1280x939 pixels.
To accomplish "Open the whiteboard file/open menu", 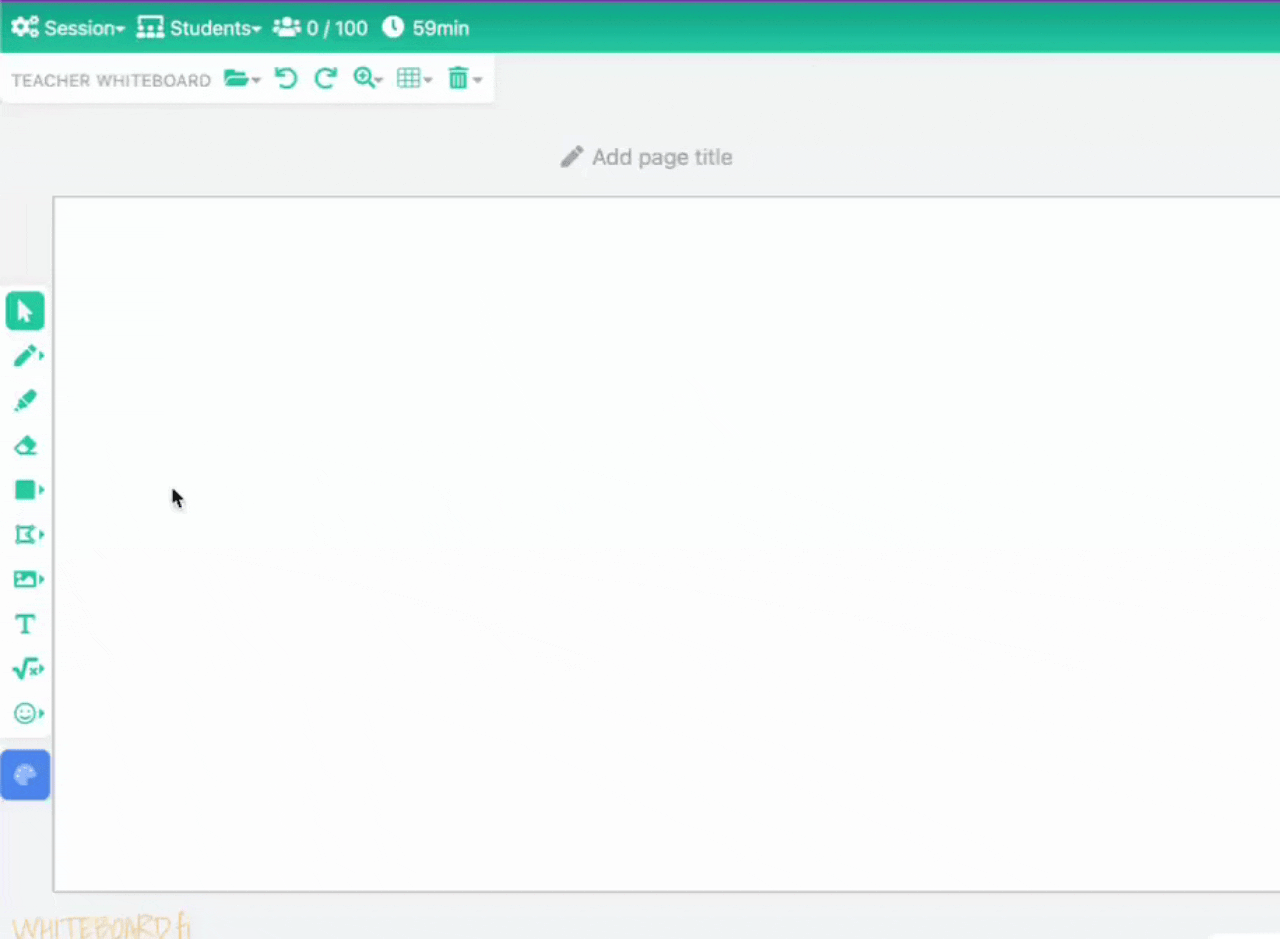I will 242,78.
